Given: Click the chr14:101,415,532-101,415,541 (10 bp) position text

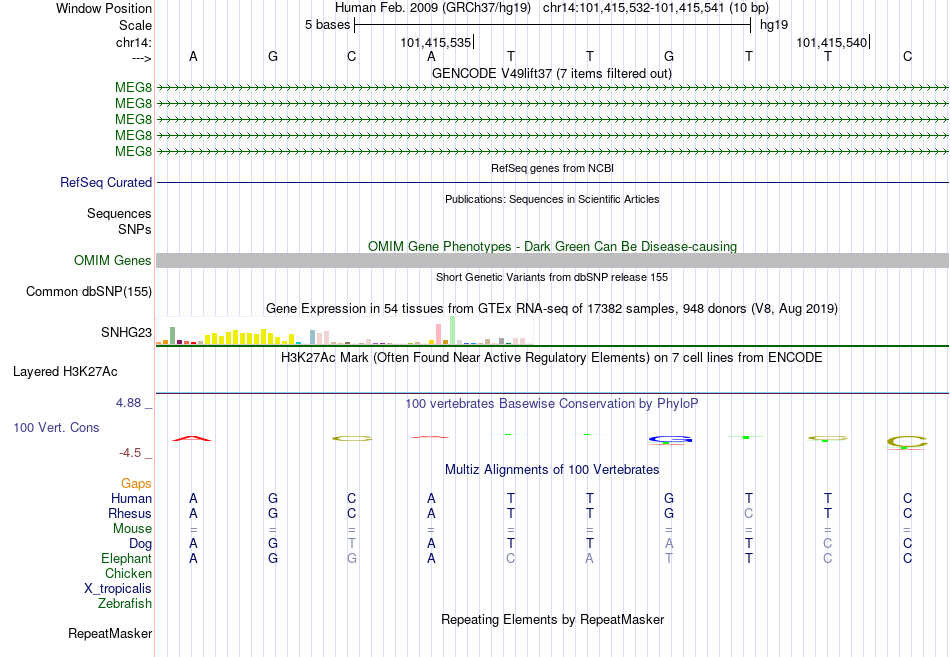Looking at the screenshot, I should 656,8.
